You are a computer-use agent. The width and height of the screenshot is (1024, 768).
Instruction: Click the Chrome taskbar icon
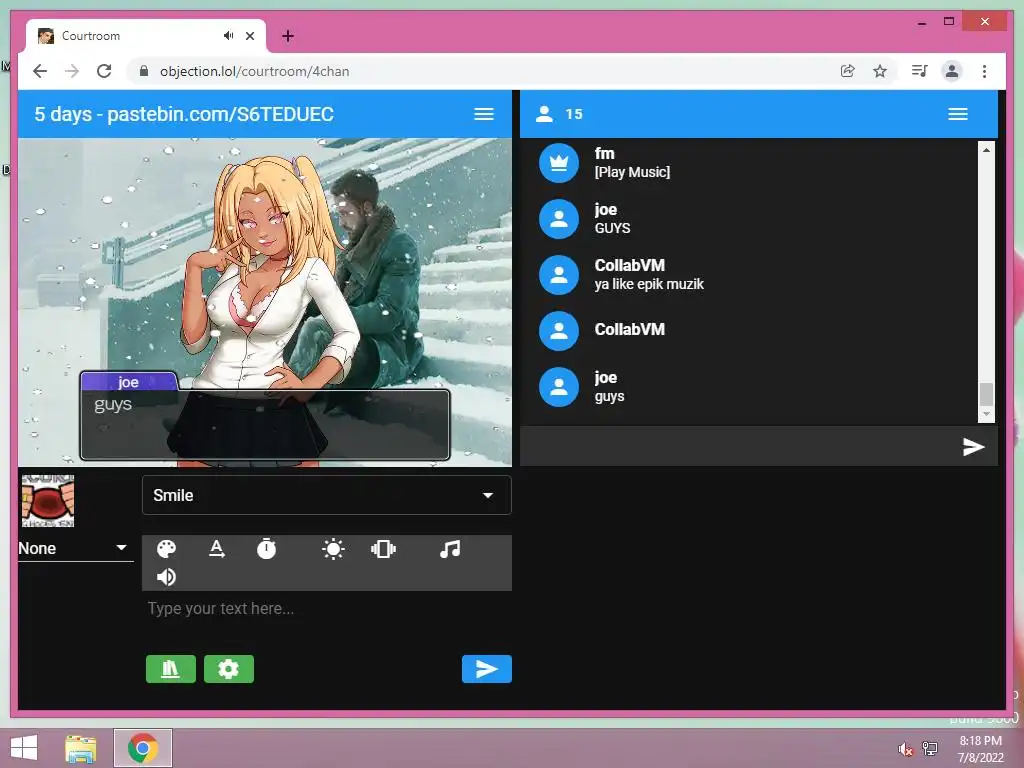[x=143, y=748]
